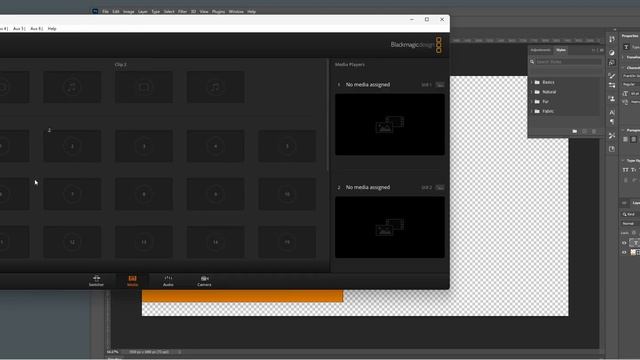Image resolution: width=640 pixels, height=360 pixels.
Task: Open Photoshop's Plugins menu
Action: tap(218, 11)
